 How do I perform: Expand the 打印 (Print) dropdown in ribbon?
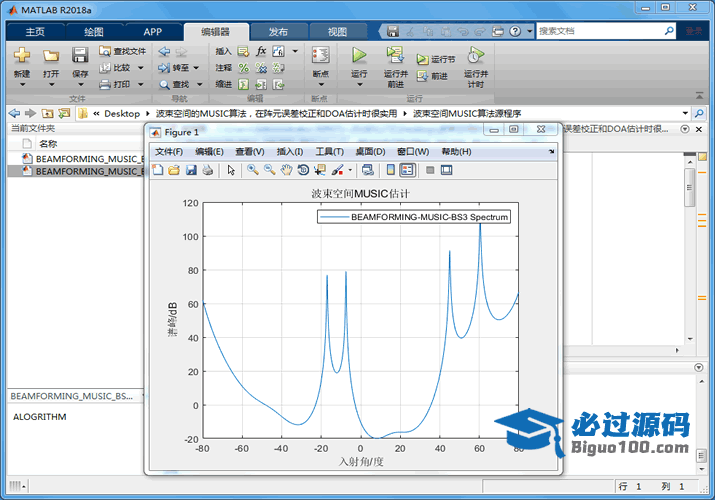(x=141, y=84)
